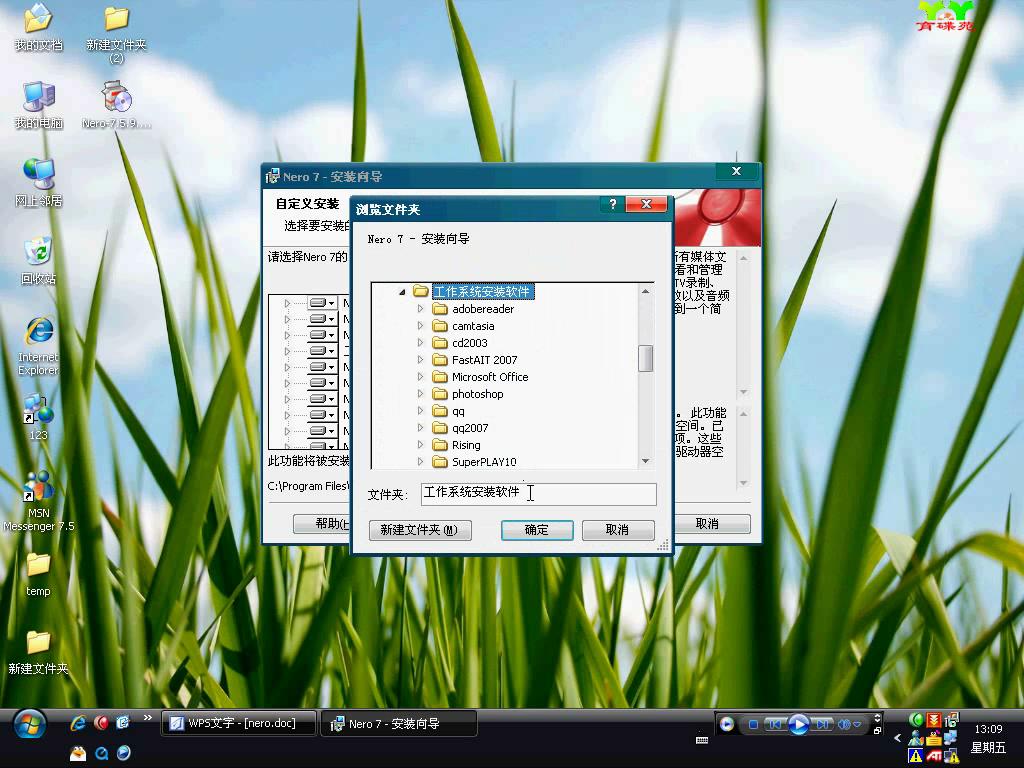1024x768 pixels.
Task: Click the QQ penguin quick launch icon
Action: 78,753
